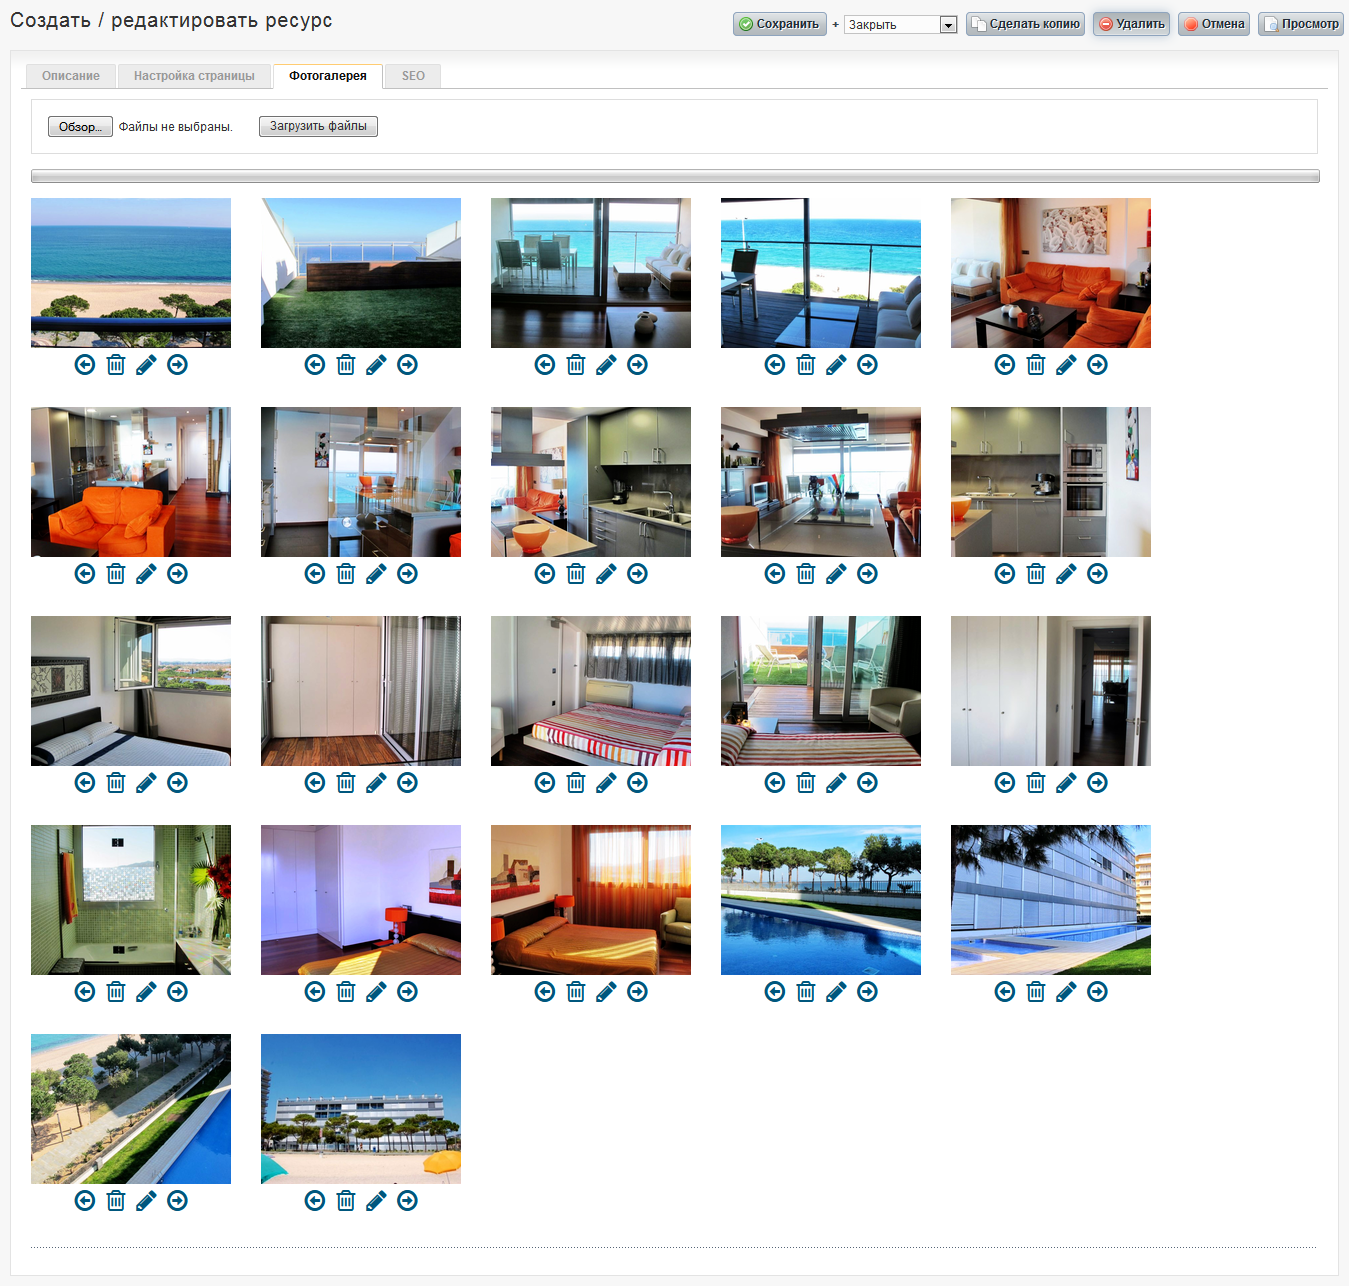Move the white wardrobe photo left
Image resolution: width=1349 pixels, height=1286 pixels.
(315, 783)
